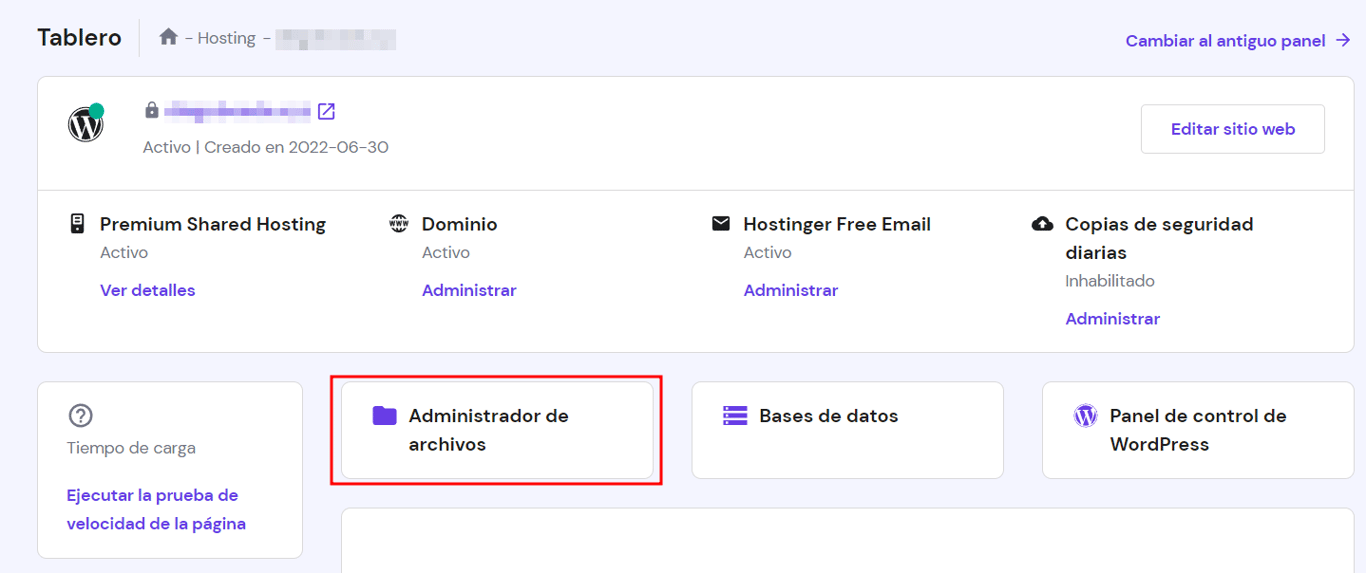Click the purple folder icon for file manager
The image size is (1366, 573).
click(x=385, y=415)
